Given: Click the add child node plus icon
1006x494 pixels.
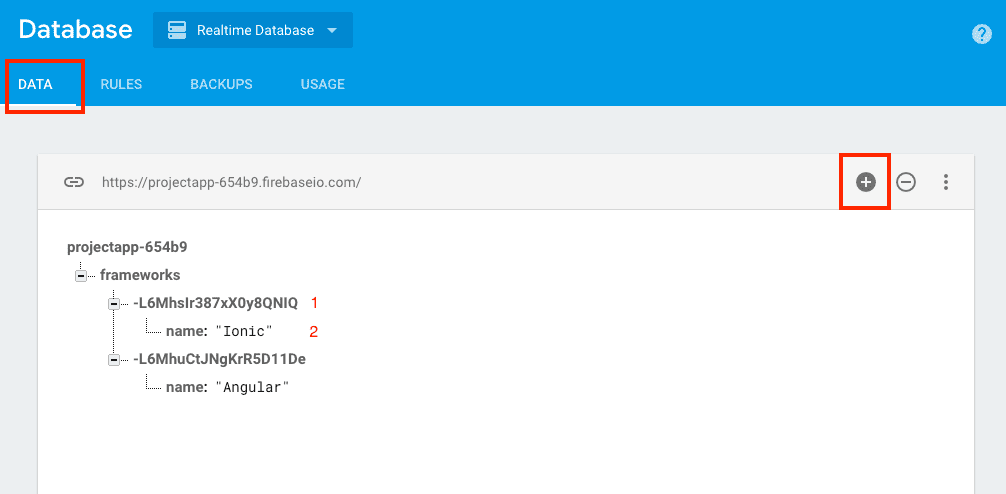Looking at the screenshot, I should coord(866,182).
